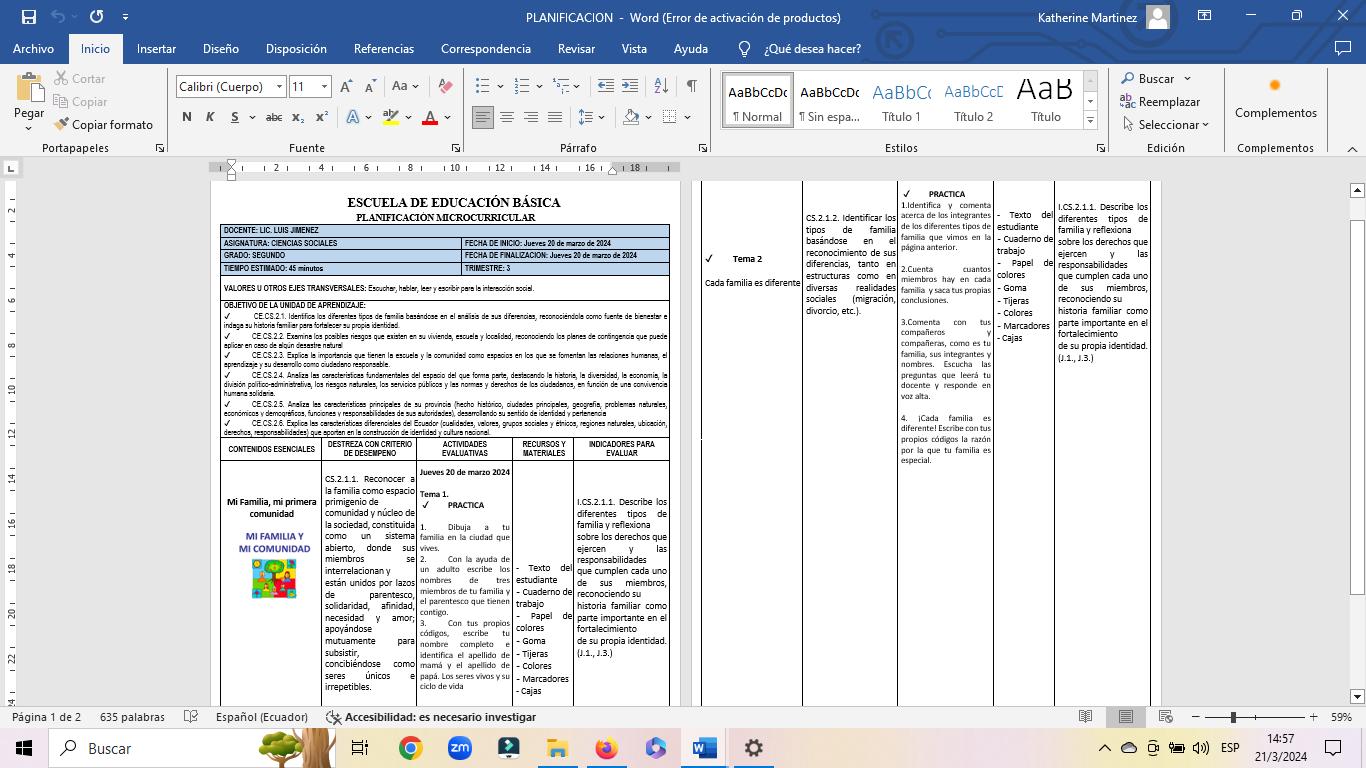Image resolution: width=1366 pixels, height=768 pixels.
Task: Open accessibility checker from status bar
Action: click(431, 717)
